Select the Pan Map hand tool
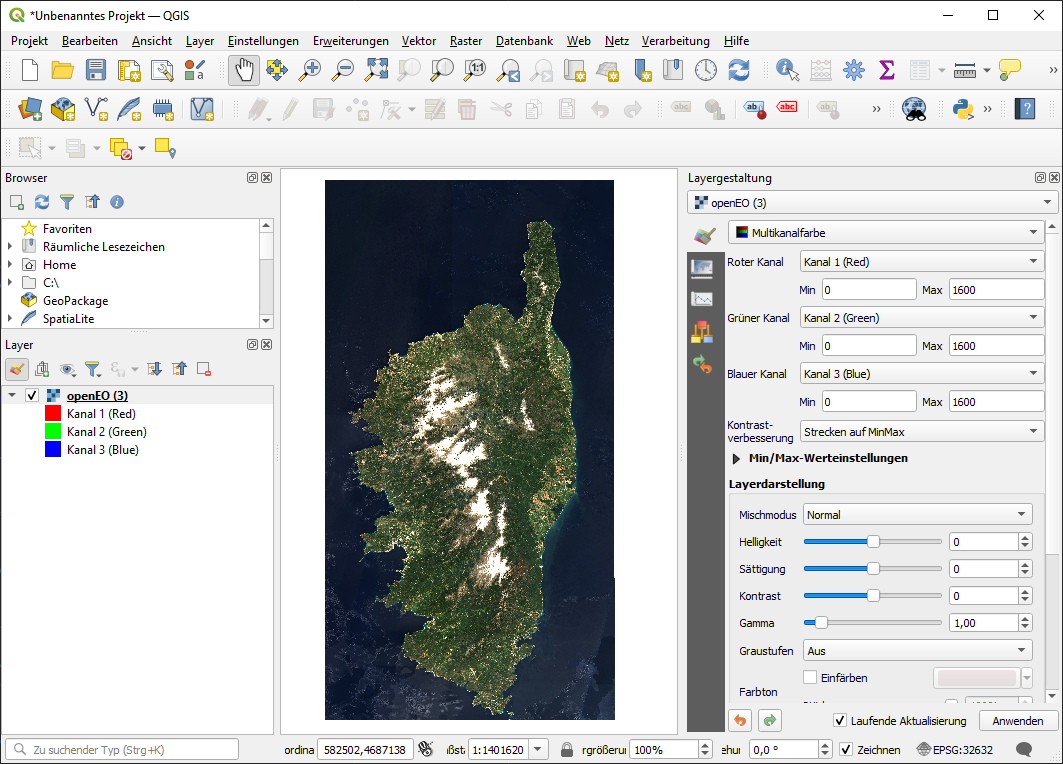This screenshot has width=1063, height=764. [244, 70]
